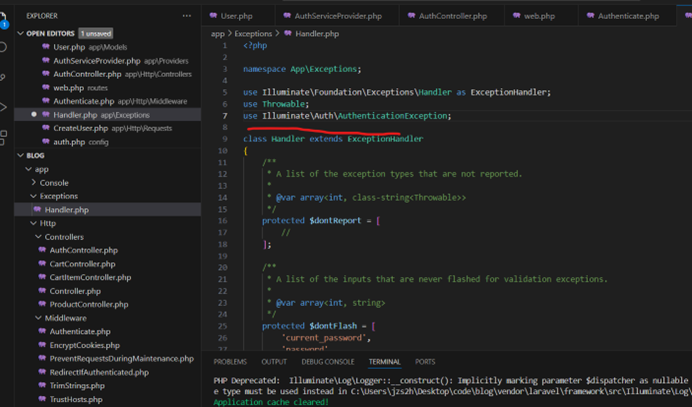692x407 pixels.
Task: Select Handler.php app\Exceptions in open editors
Action: [108, 115]
